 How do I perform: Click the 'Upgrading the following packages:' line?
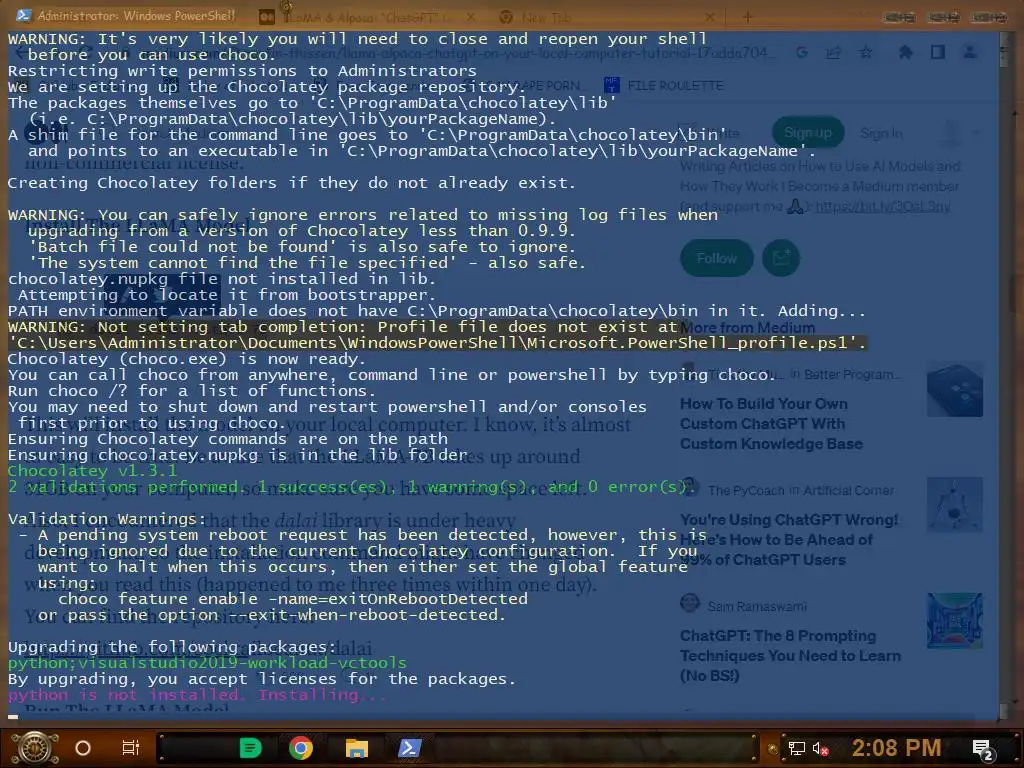click(x=172, y=647)
